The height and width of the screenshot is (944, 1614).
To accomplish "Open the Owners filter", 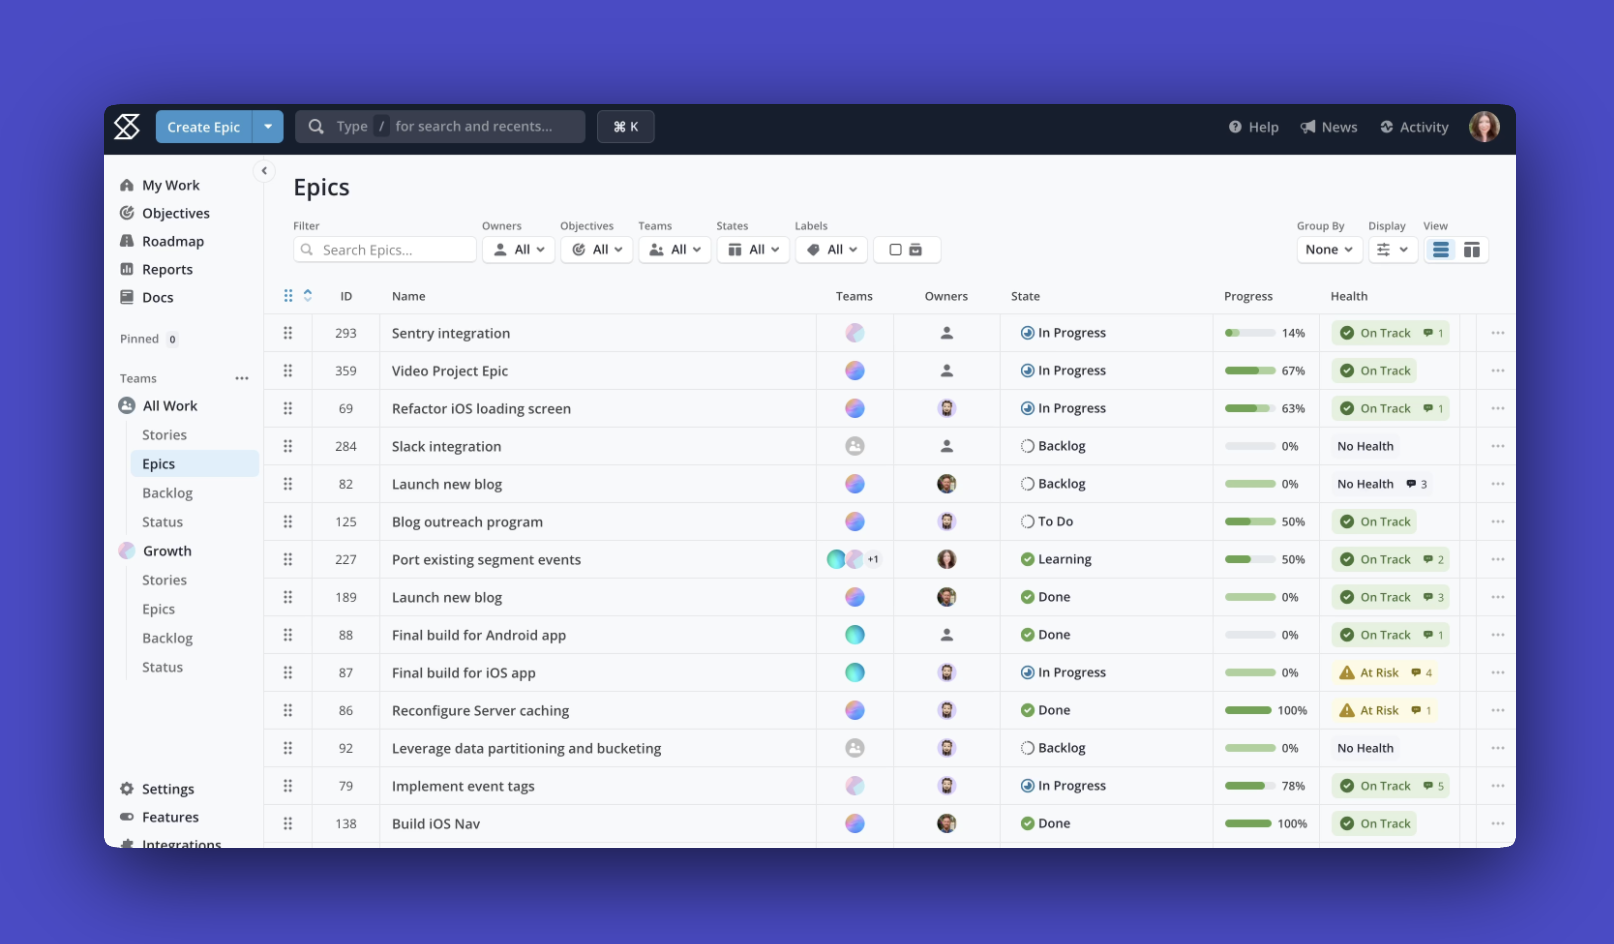I will tap(518, 249).
